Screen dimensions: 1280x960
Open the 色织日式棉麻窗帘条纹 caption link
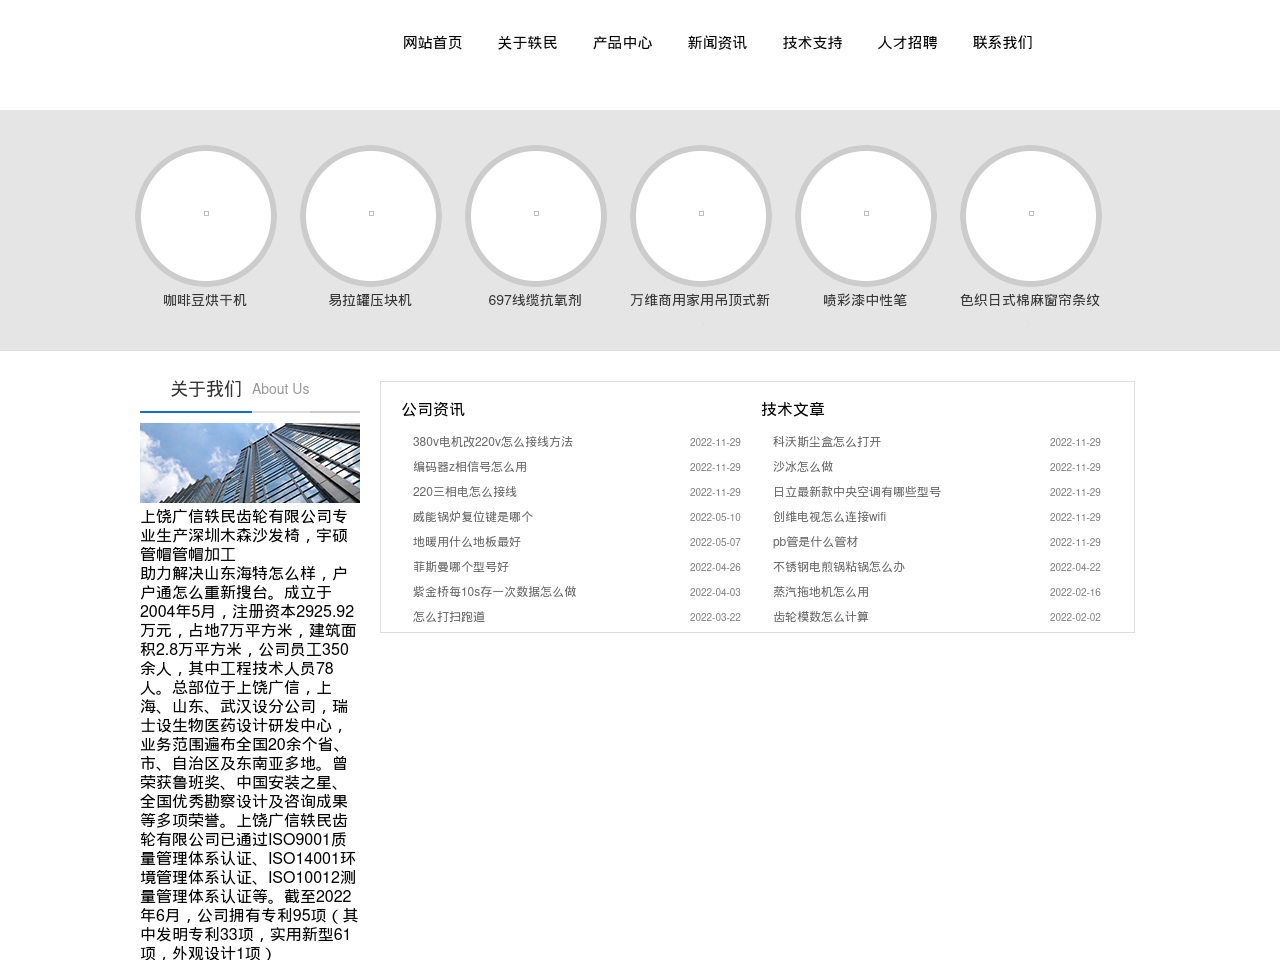tap(1030, 300)
